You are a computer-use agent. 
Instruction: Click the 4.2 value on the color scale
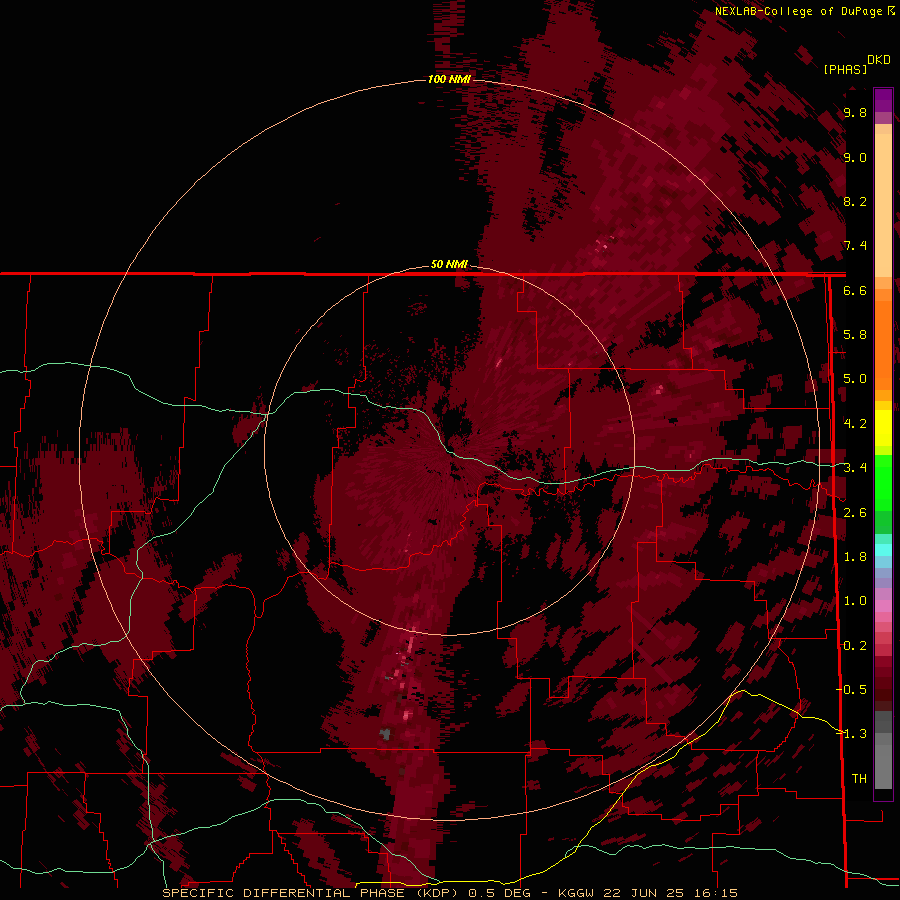[855, 424]
